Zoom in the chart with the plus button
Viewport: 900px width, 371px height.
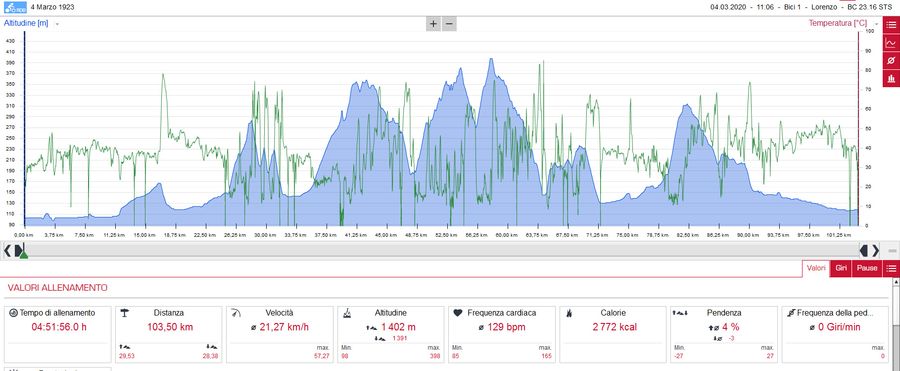(x=433, y=24)
